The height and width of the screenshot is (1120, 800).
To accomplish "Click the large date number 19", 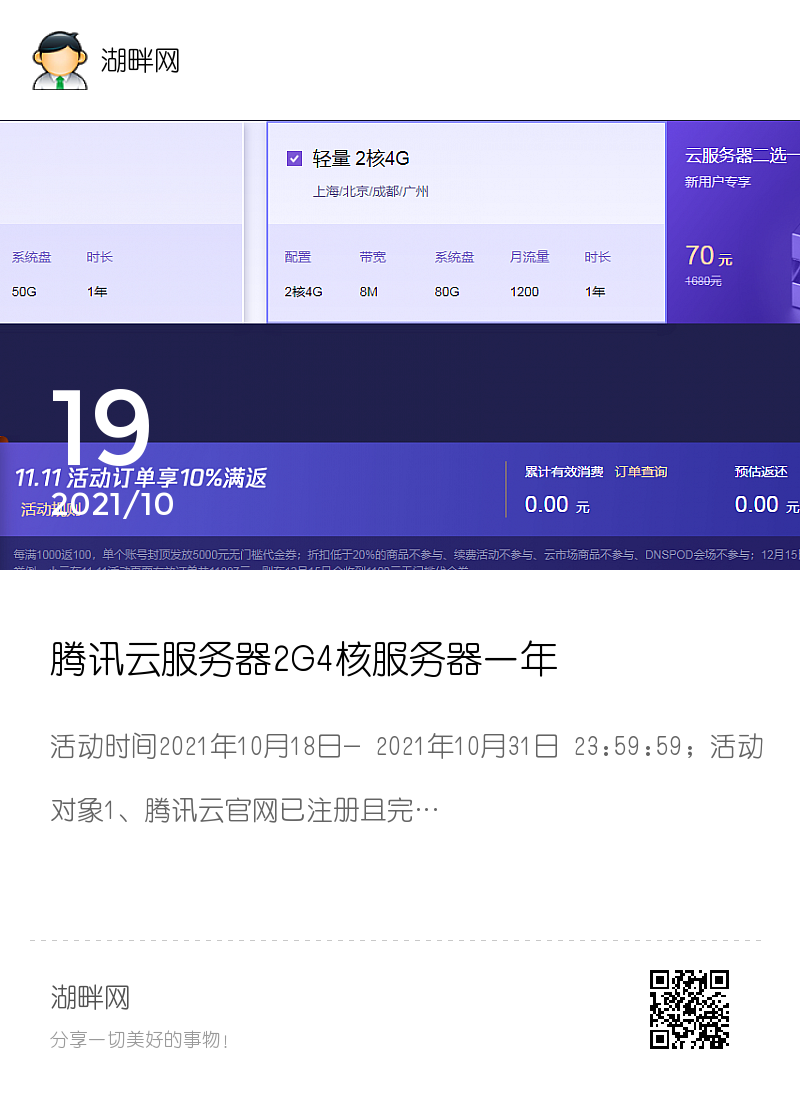I will [101, 426].
